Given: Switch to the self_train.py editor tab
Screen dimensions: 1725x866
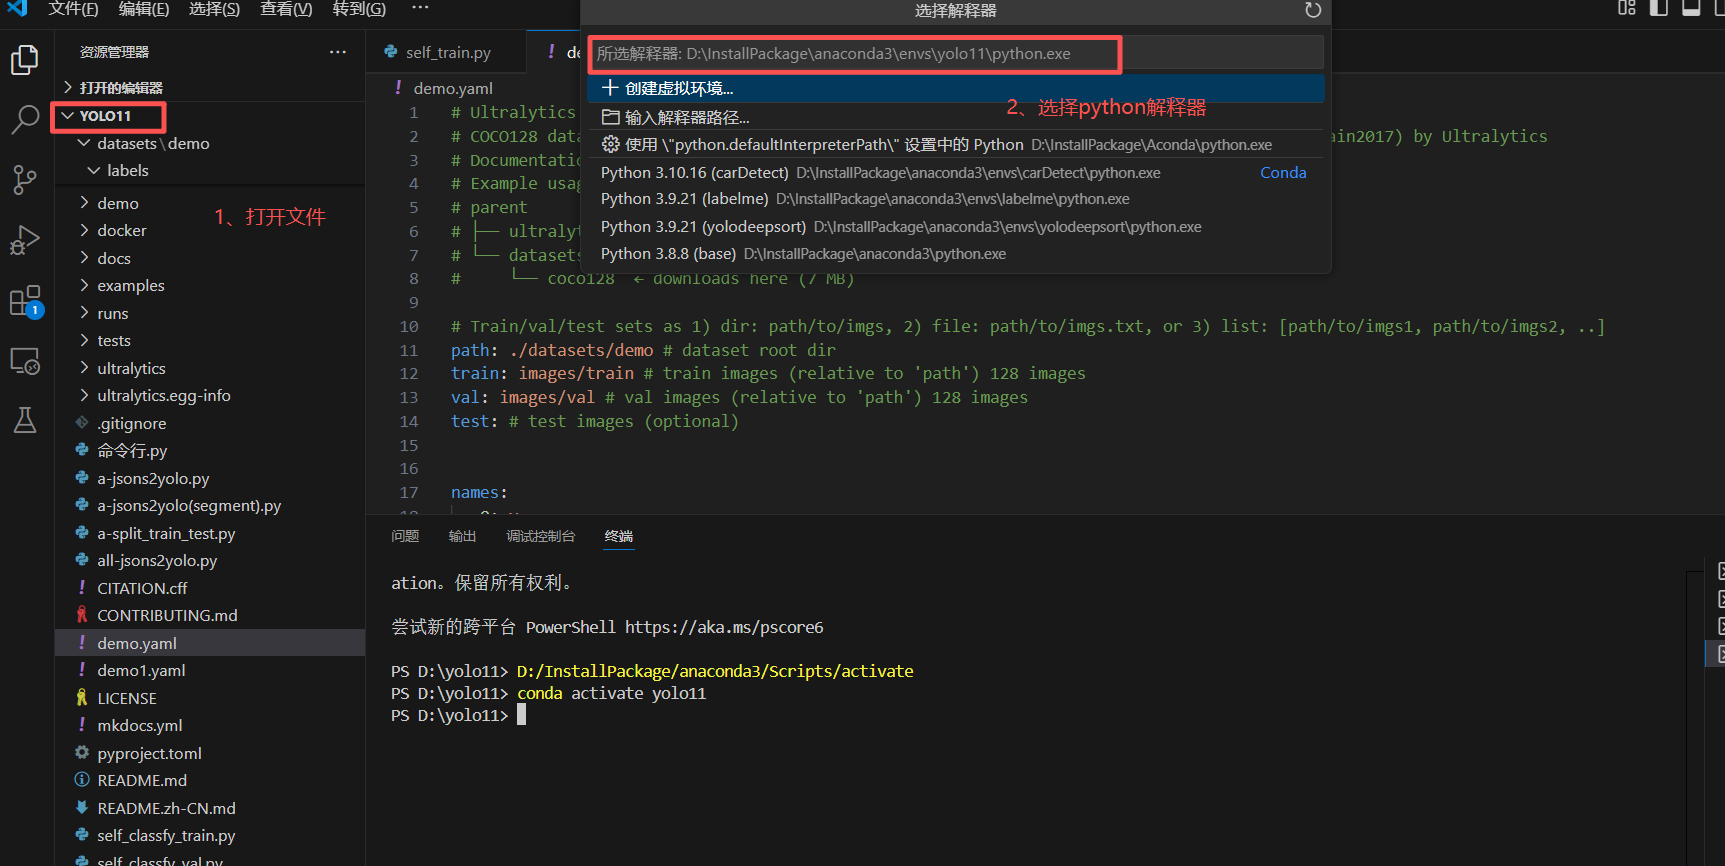Looking at the screenshot, I should (447, 52).
